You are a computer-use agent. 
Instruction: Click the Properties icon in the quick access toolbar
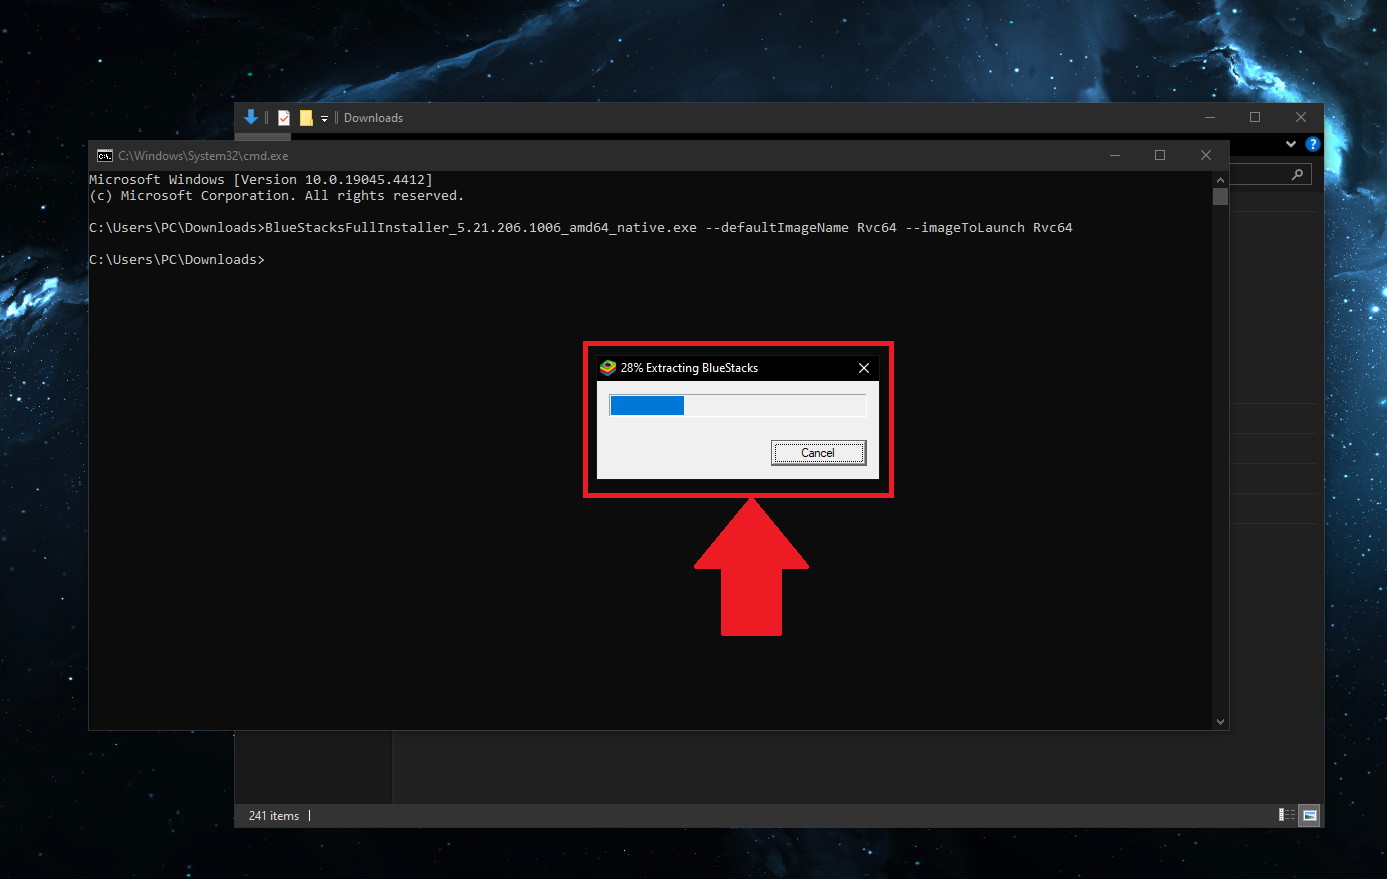(x=283, y=117)
